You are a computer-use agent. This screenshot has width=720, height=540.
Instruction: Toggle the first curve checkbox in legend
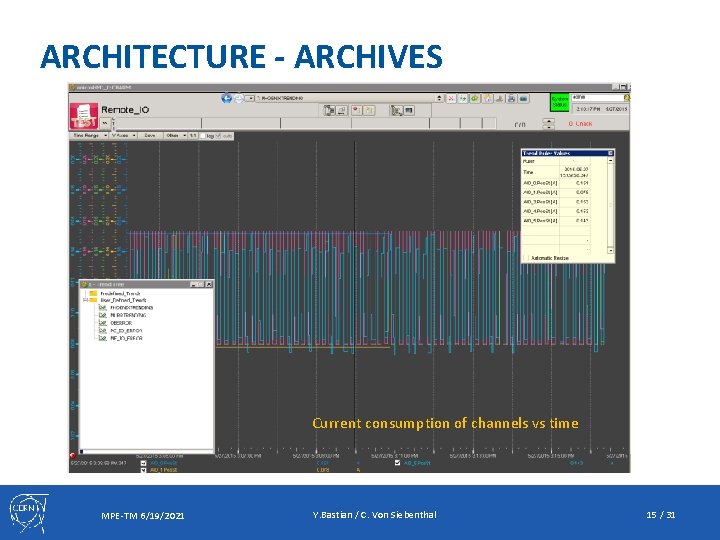point(143,463)
